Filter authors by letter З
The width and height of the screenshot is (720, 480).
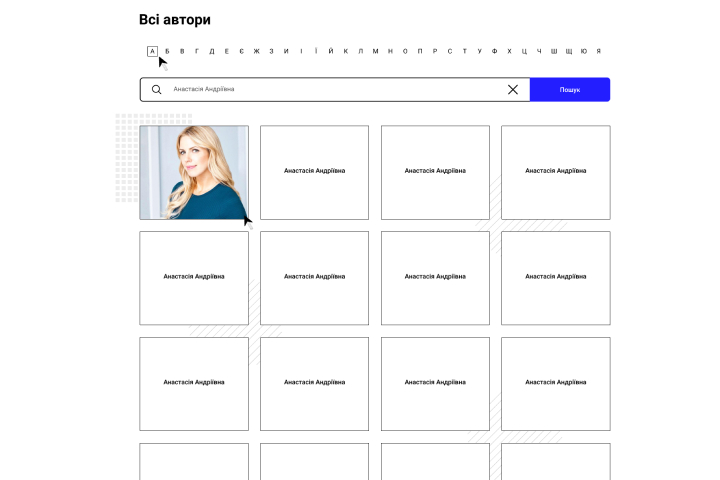[x=271, y=51]
